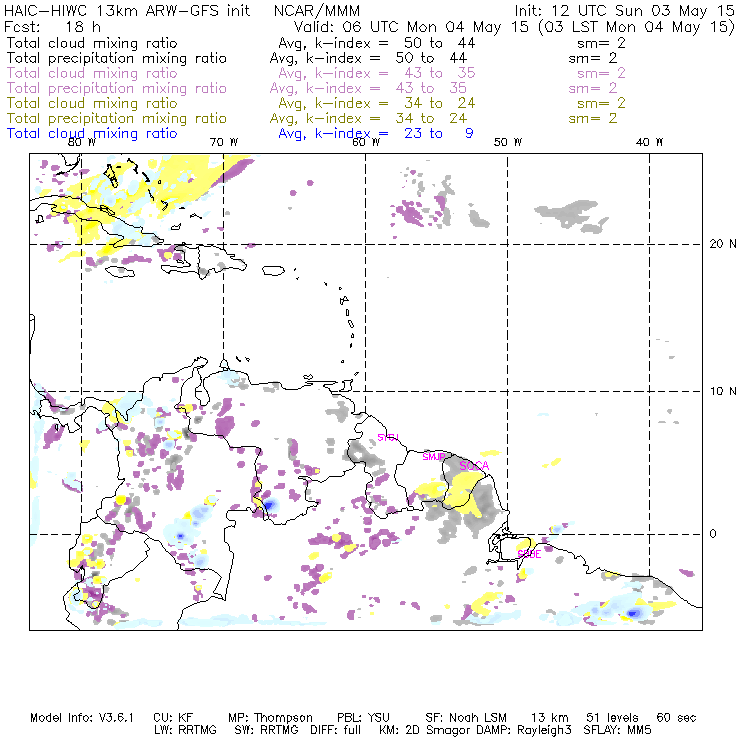Click the '60 W' longitude label
This screenshot has width=740, height=740.
tap(366, 142)
